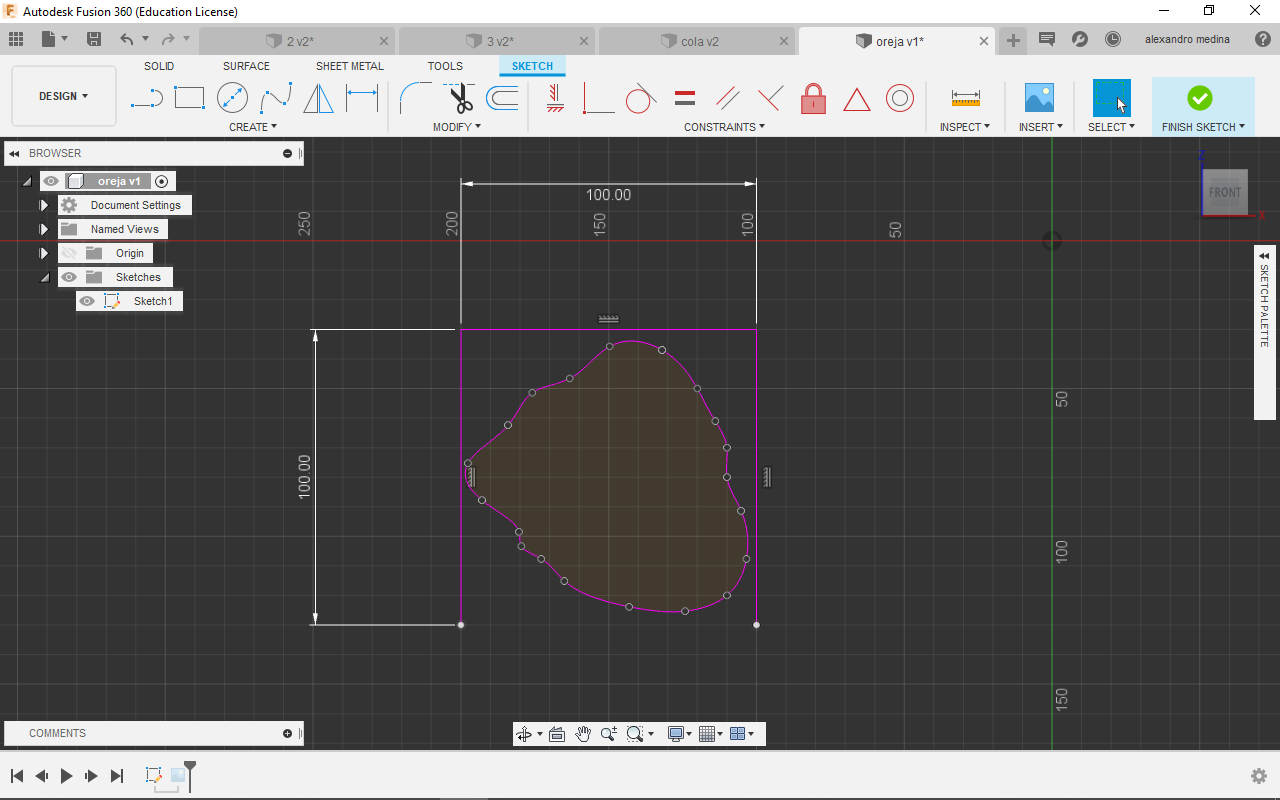
Task: Expand the Document Settings tree node
Action: [44, 205]
